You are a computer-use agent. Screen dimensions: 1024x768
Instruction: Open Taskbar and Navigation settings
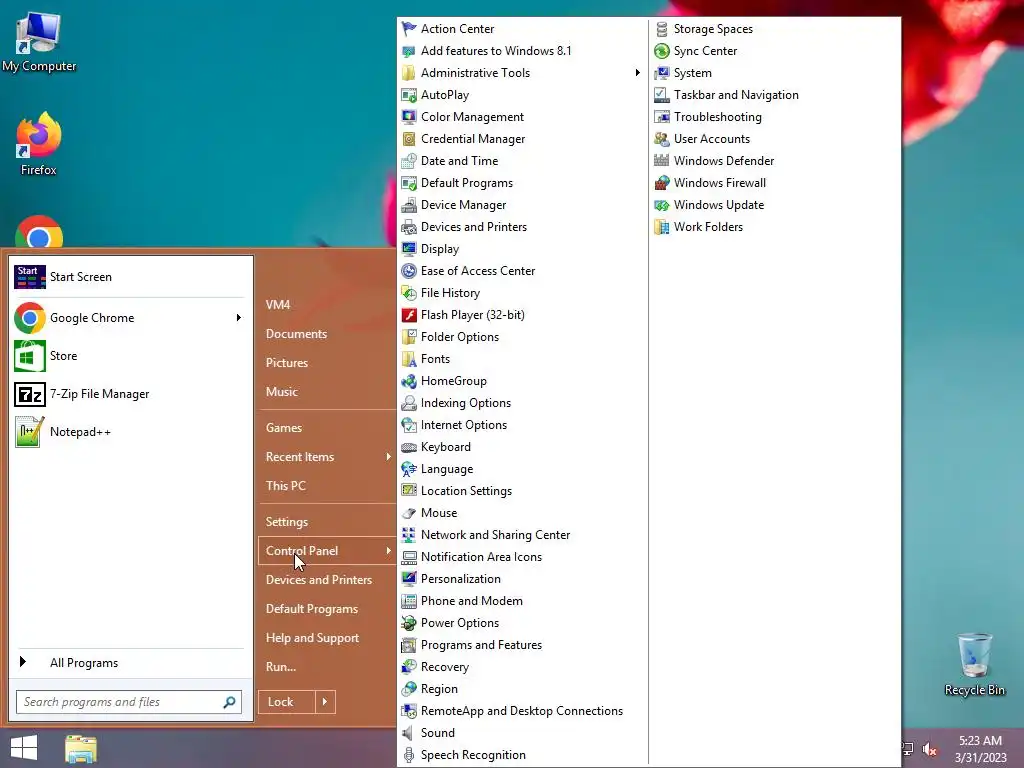tap(736, 95)
